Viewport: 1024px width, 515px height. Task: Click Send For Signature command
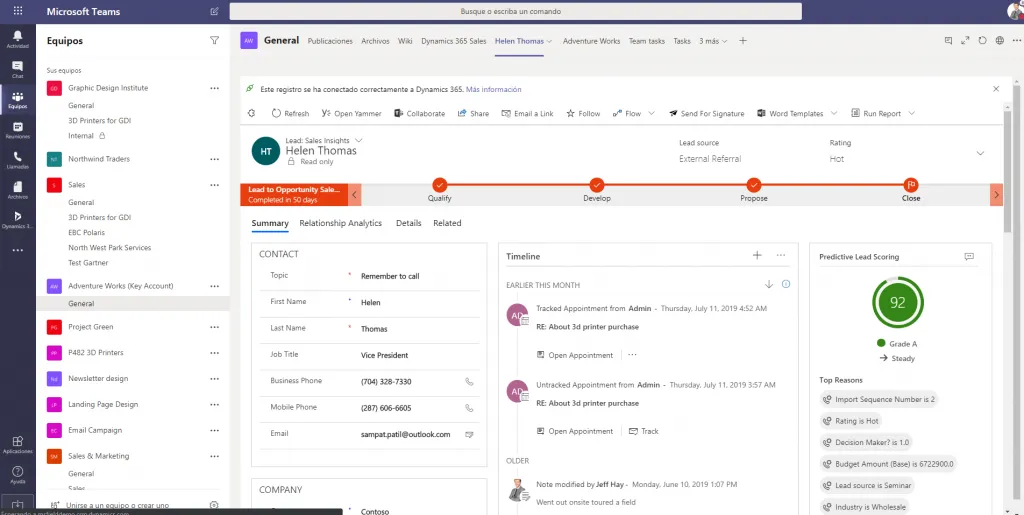707,114
